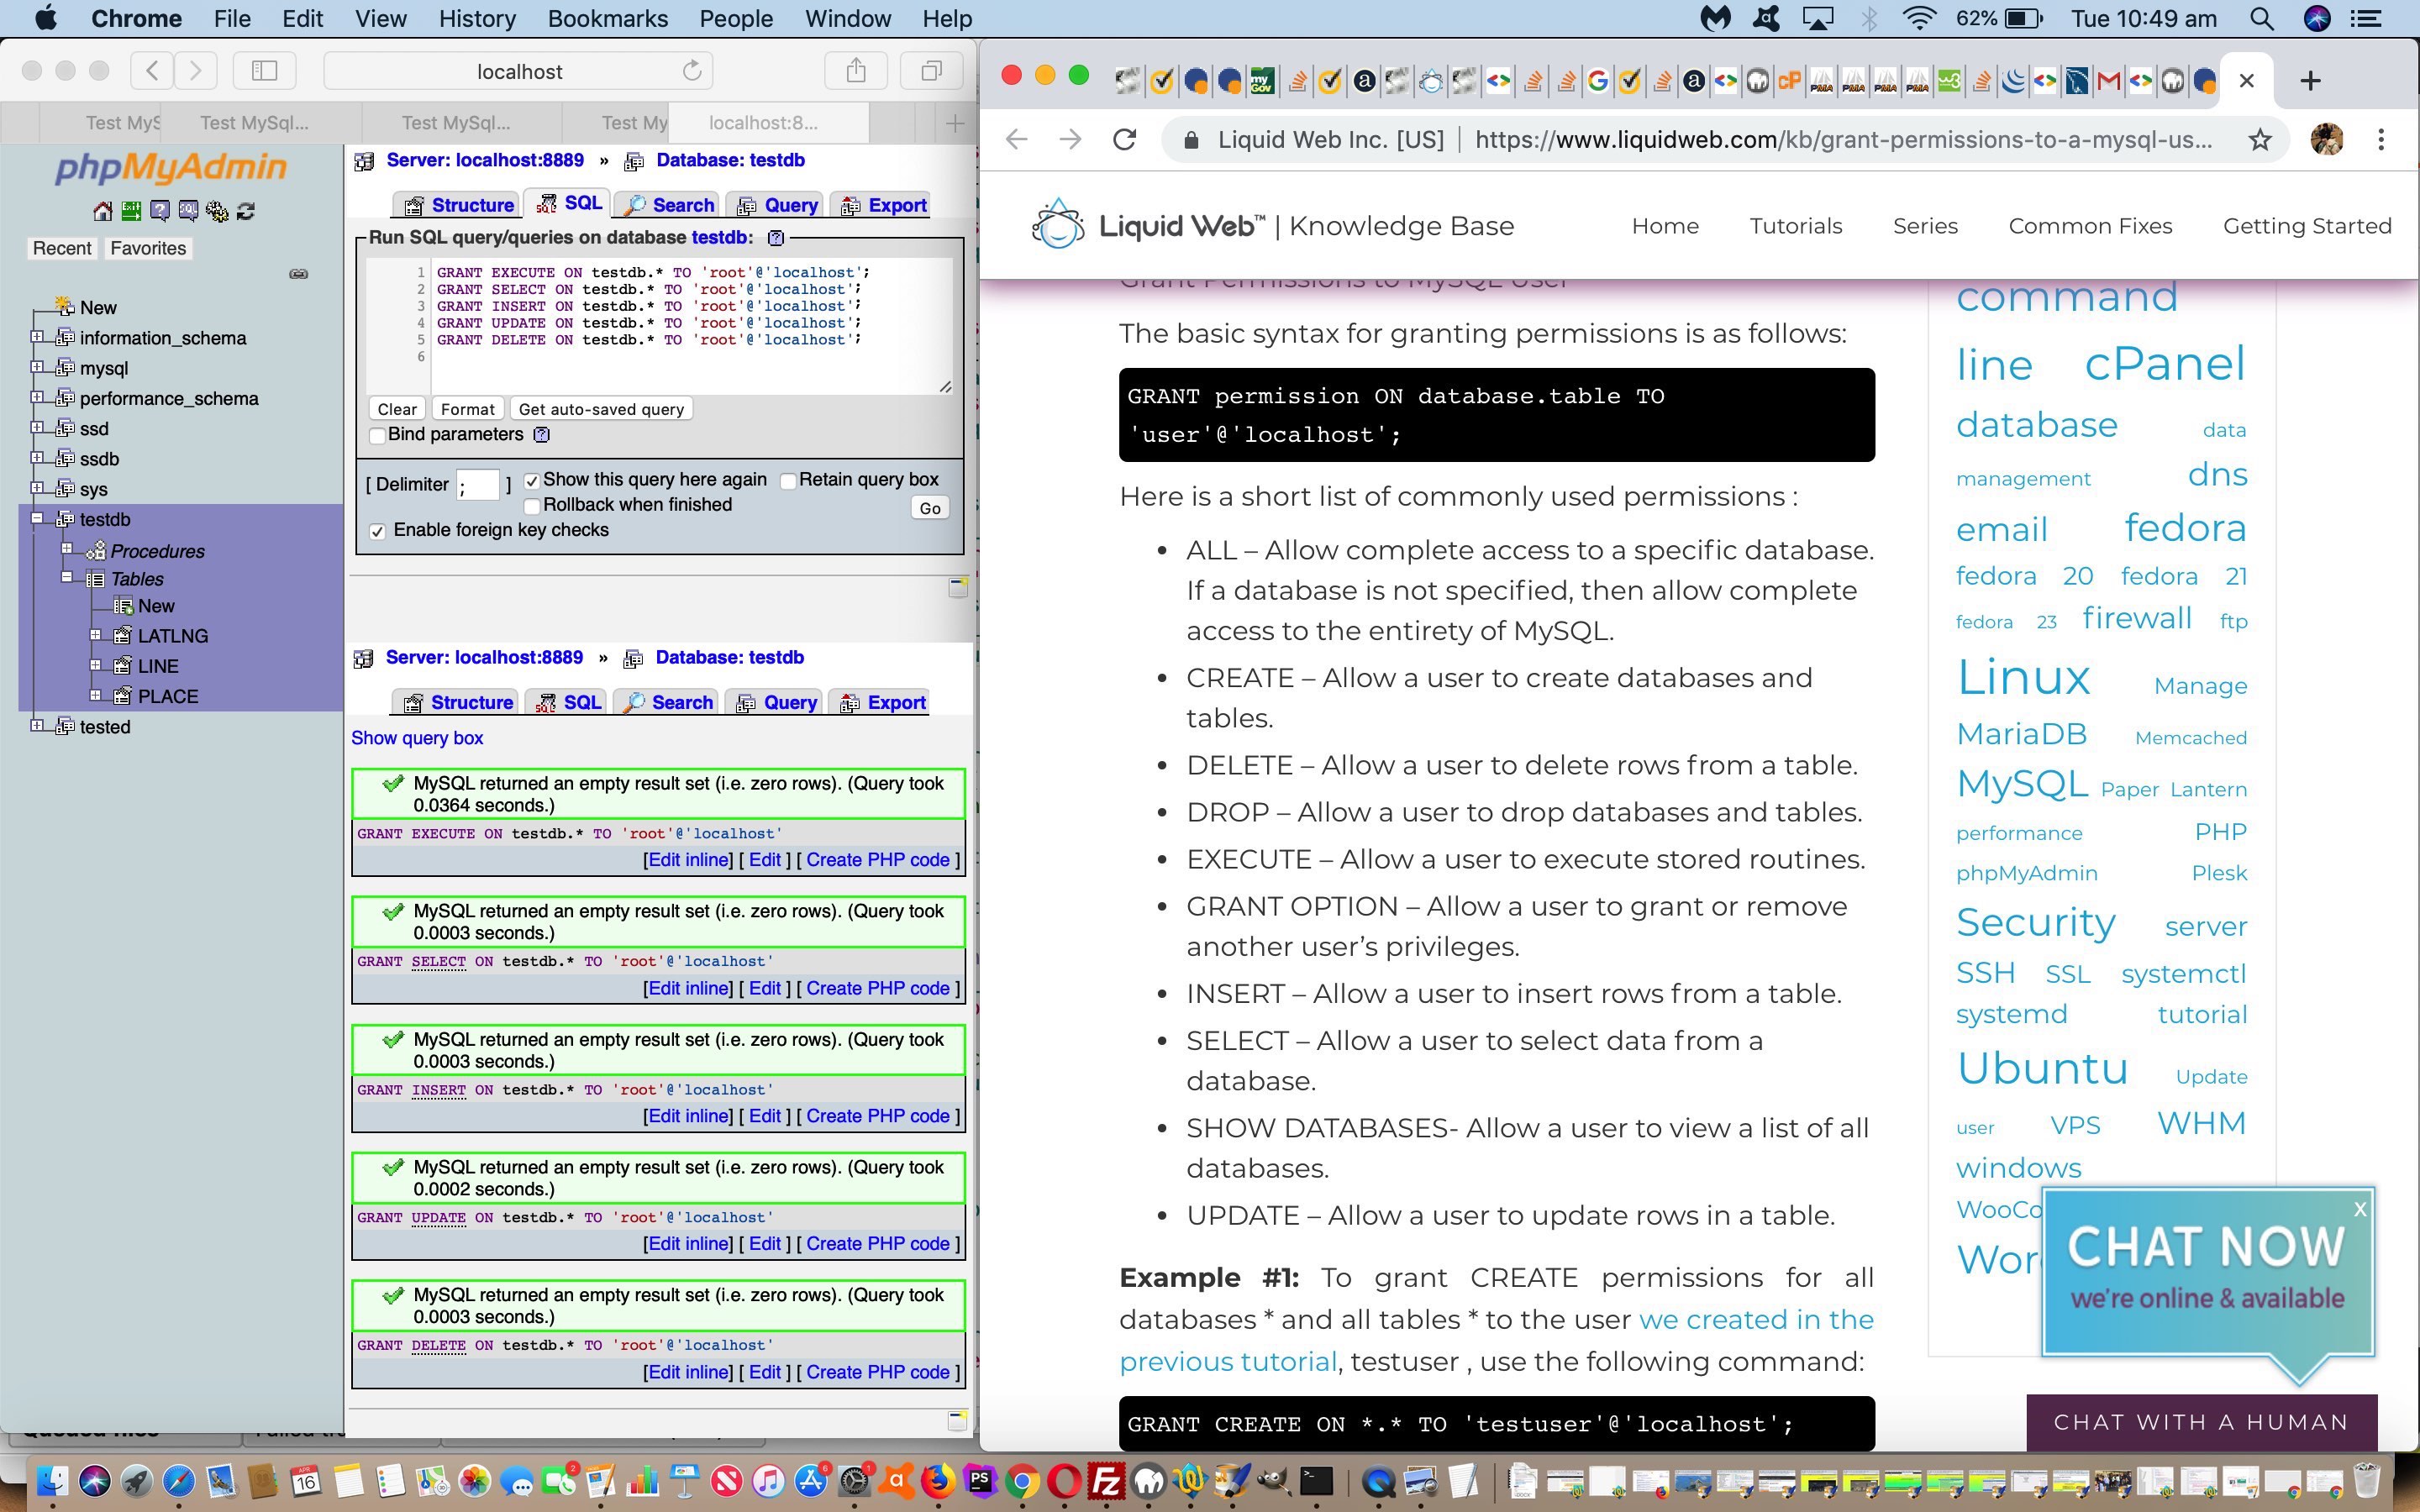Viewport: 2420px width, 1512px height.
Task: Click Safari forward arrow button
Action: 196,71
